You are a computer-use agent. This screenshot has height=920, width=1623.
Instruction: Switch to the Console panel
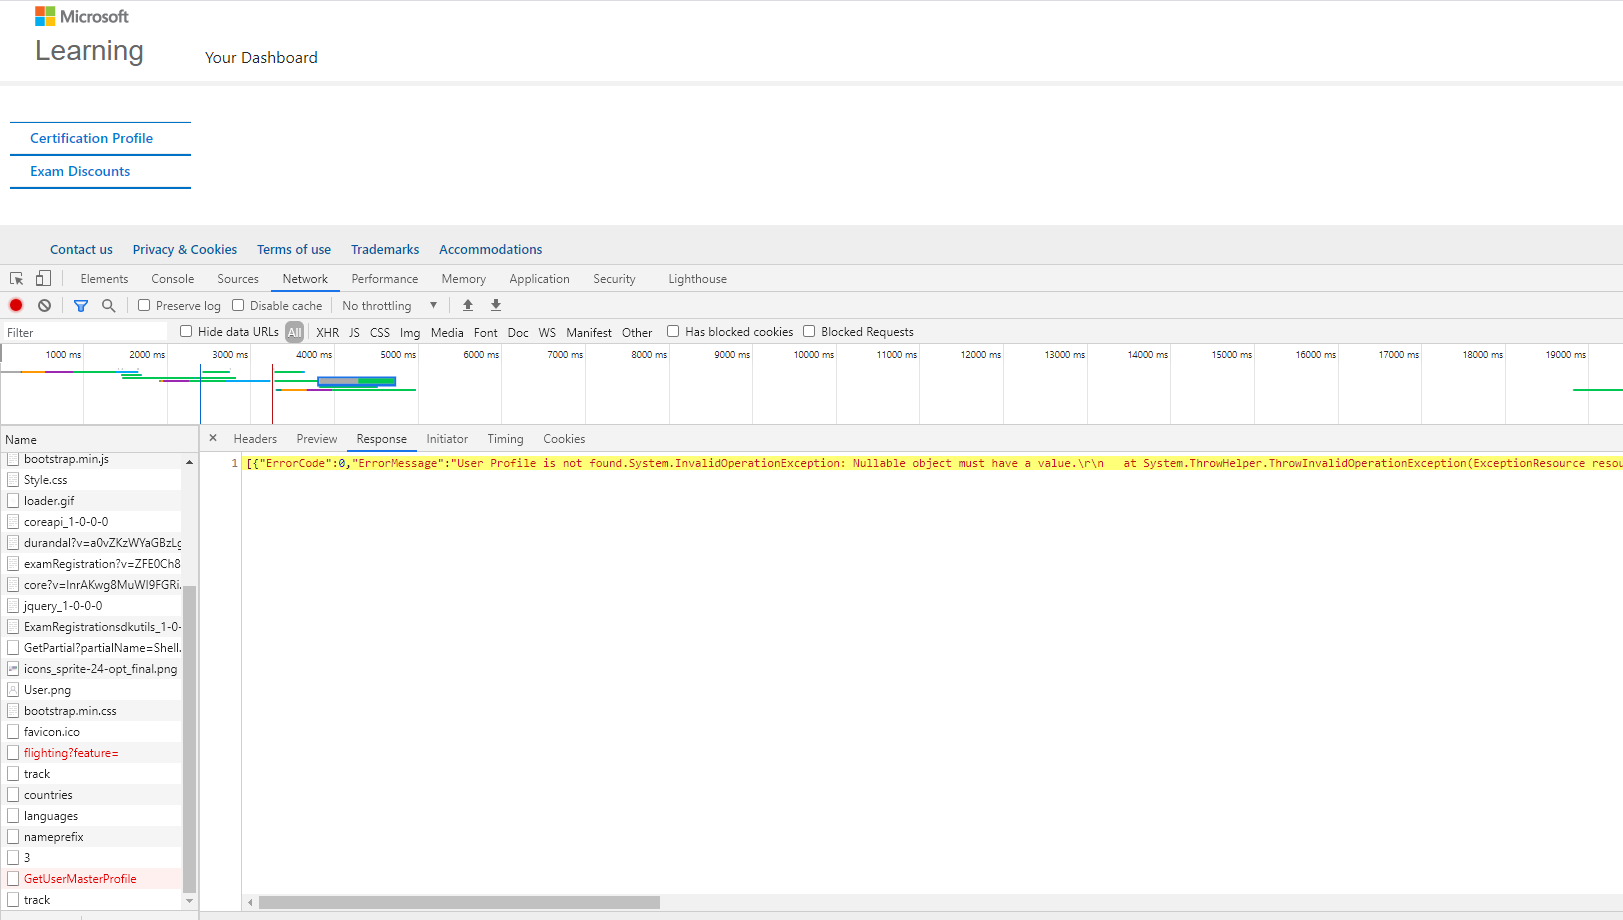point(173,279)
